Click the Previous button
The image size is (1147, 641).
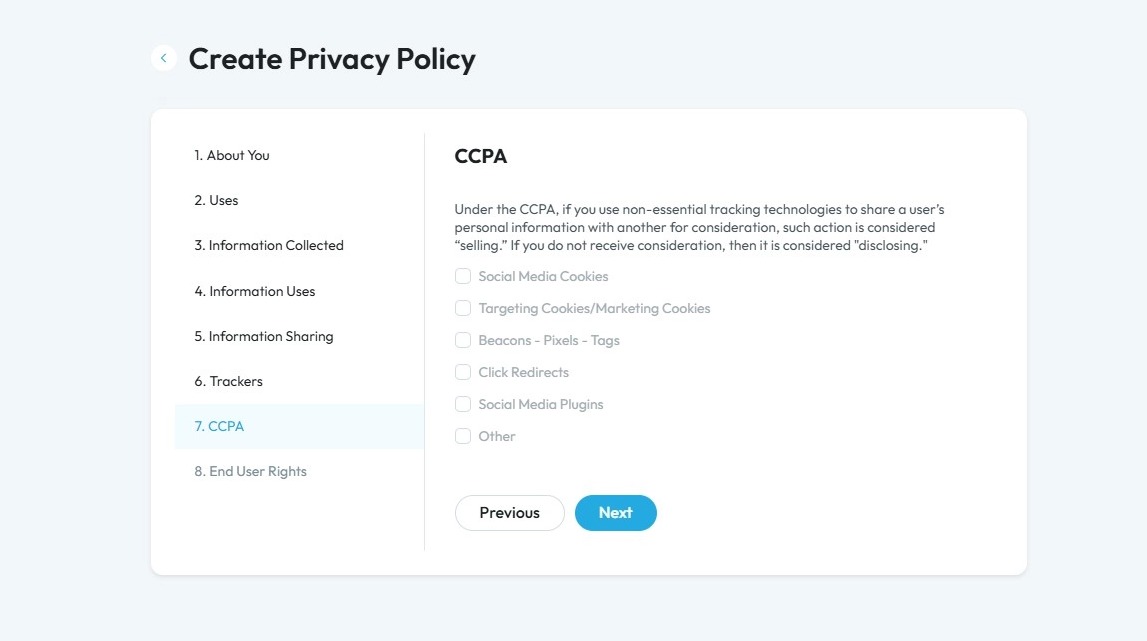pyautogui.click(x=510, y=513)
